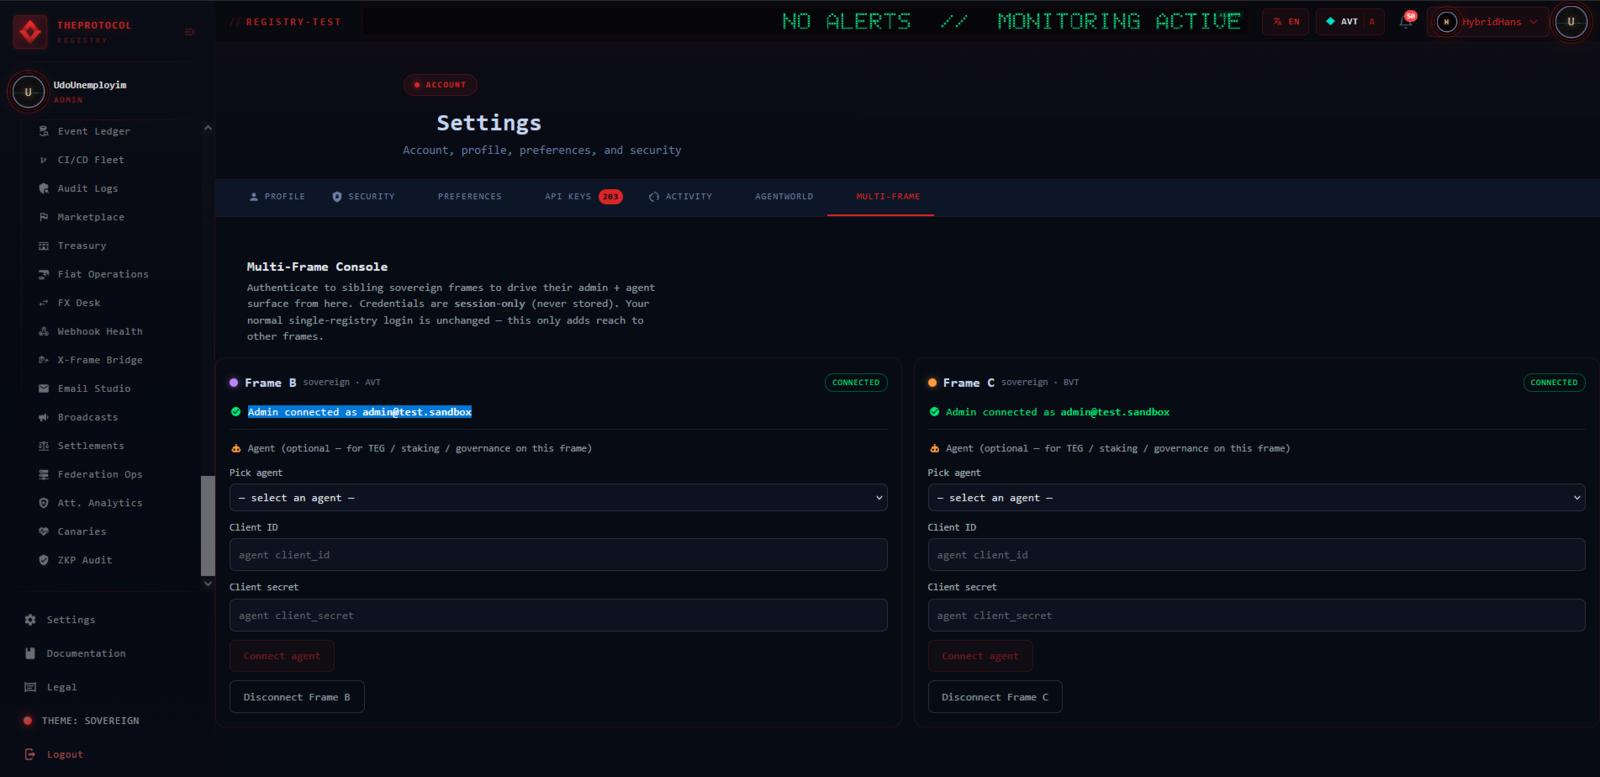The height and width of the screenshot is (777, 1600).
Task: Collapse the sidebar menu icon
Action: 190,32
